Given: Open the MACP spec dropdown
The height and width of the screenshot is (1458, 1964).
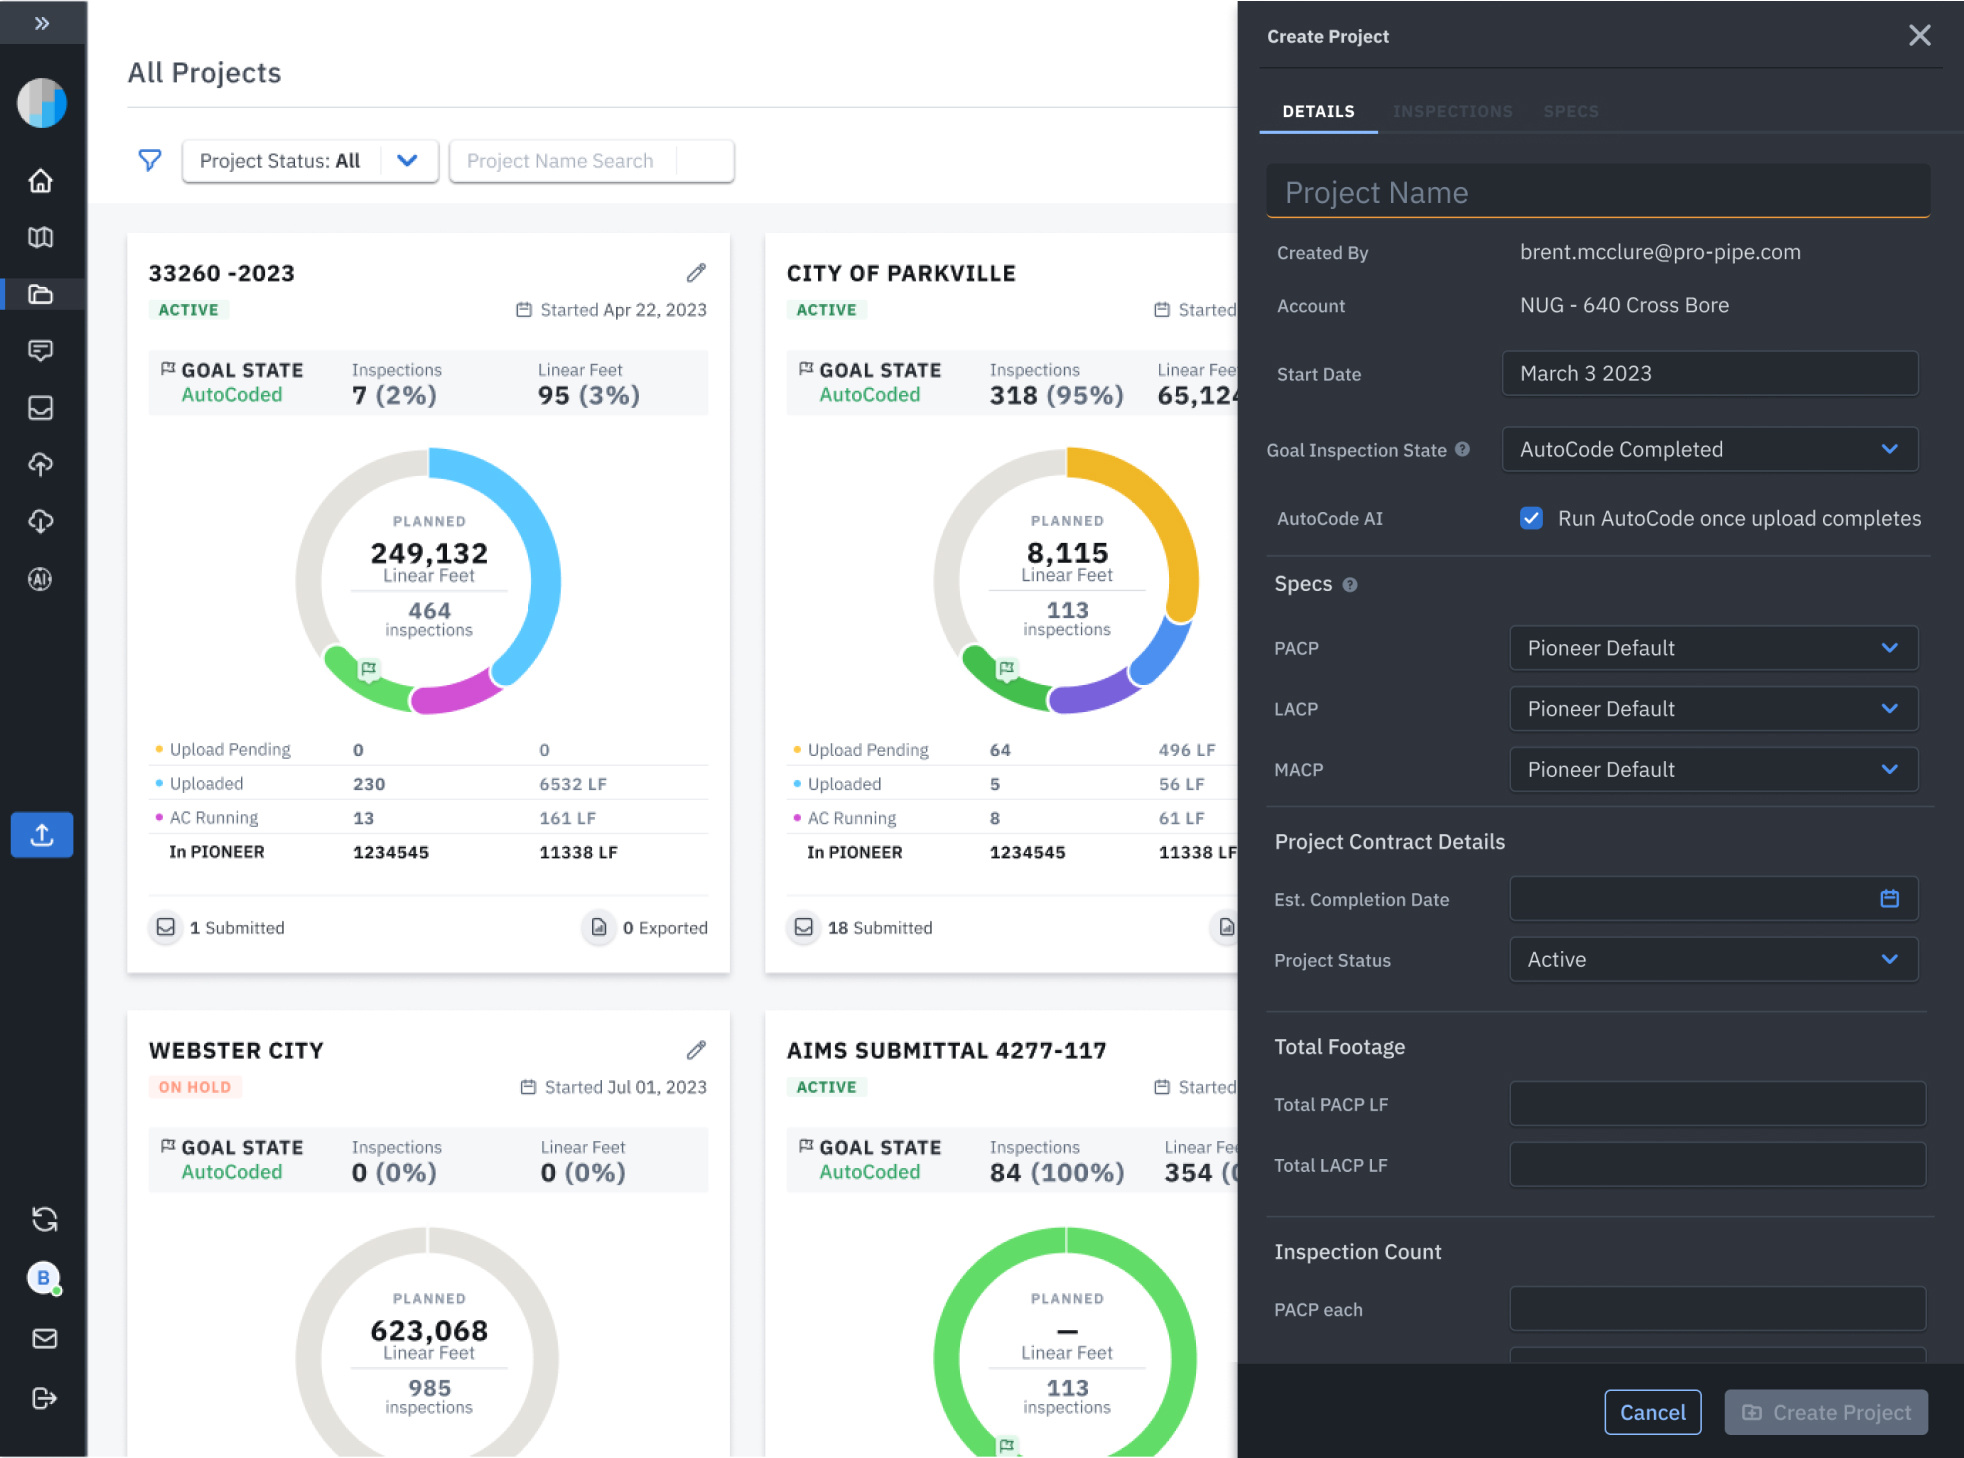Looking at the screenshot, I should click(x=1713, y=770).
